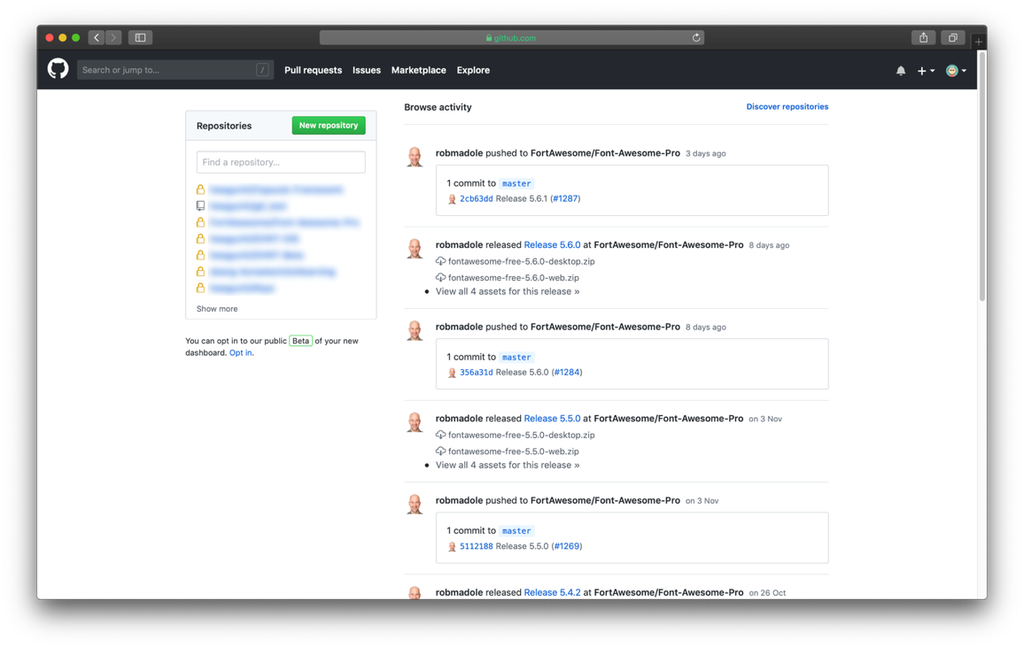
Task: Click the robmadole username on the 3 days ago push
Action: coord(459,153)
